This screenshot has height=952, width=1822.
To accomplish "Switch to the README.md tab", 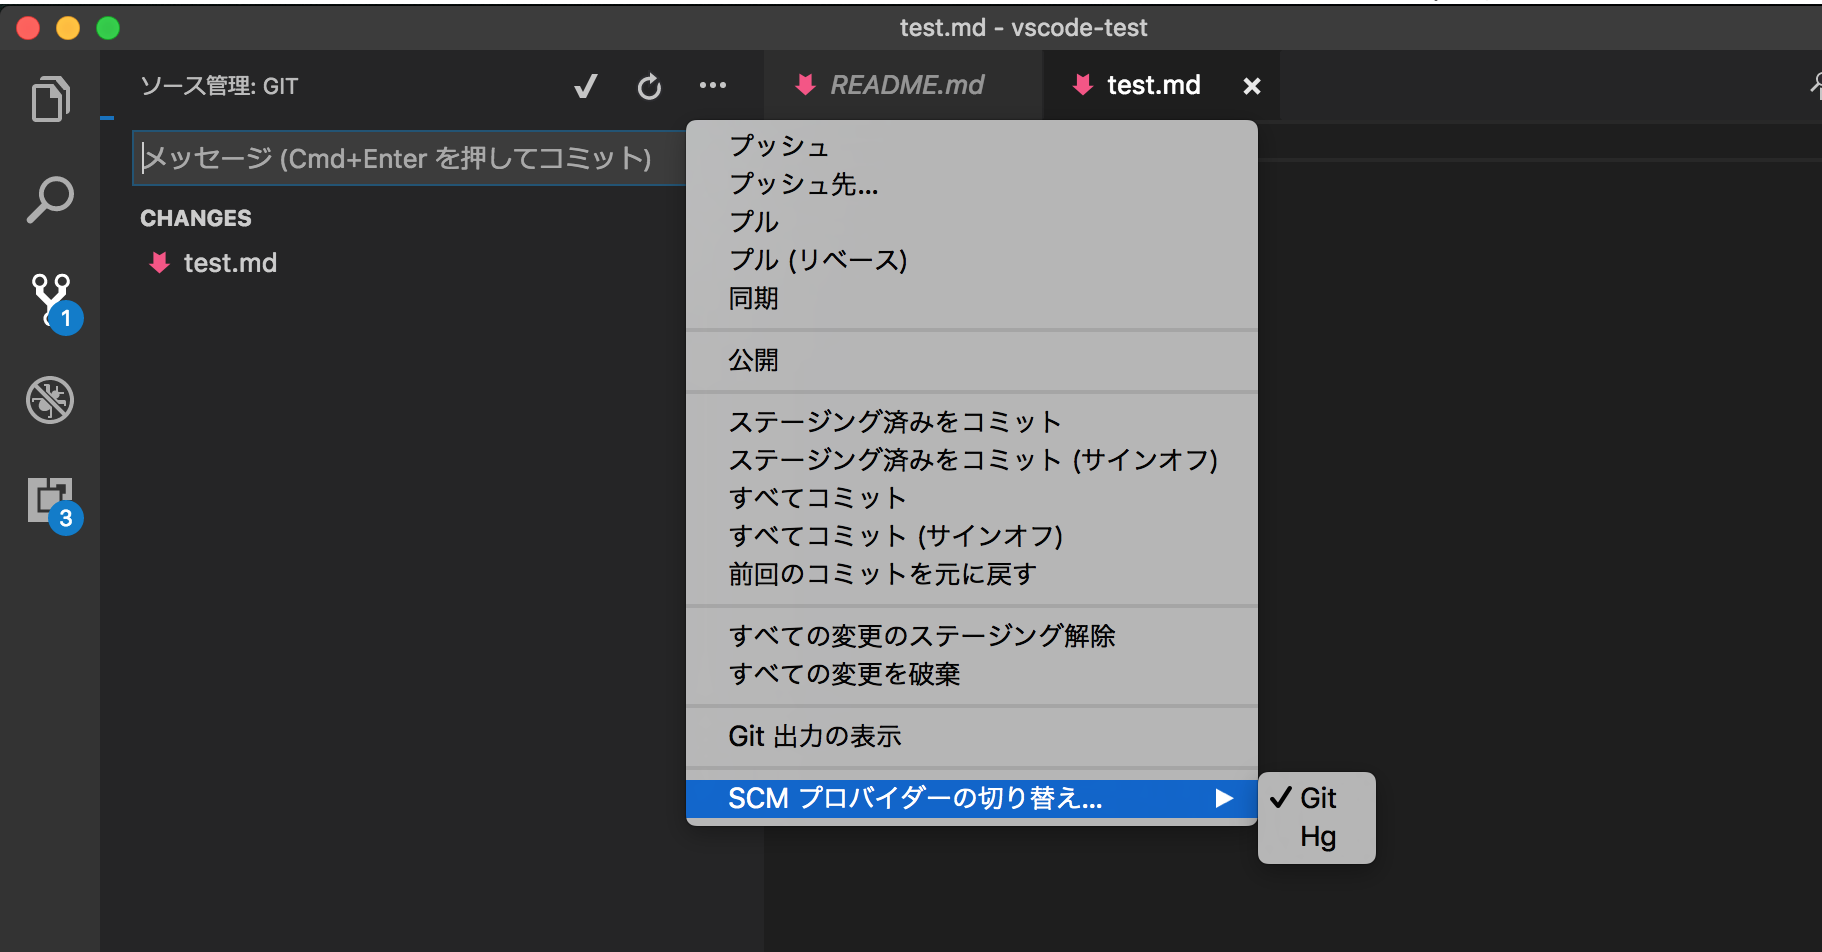I will (x=905, y=85).
